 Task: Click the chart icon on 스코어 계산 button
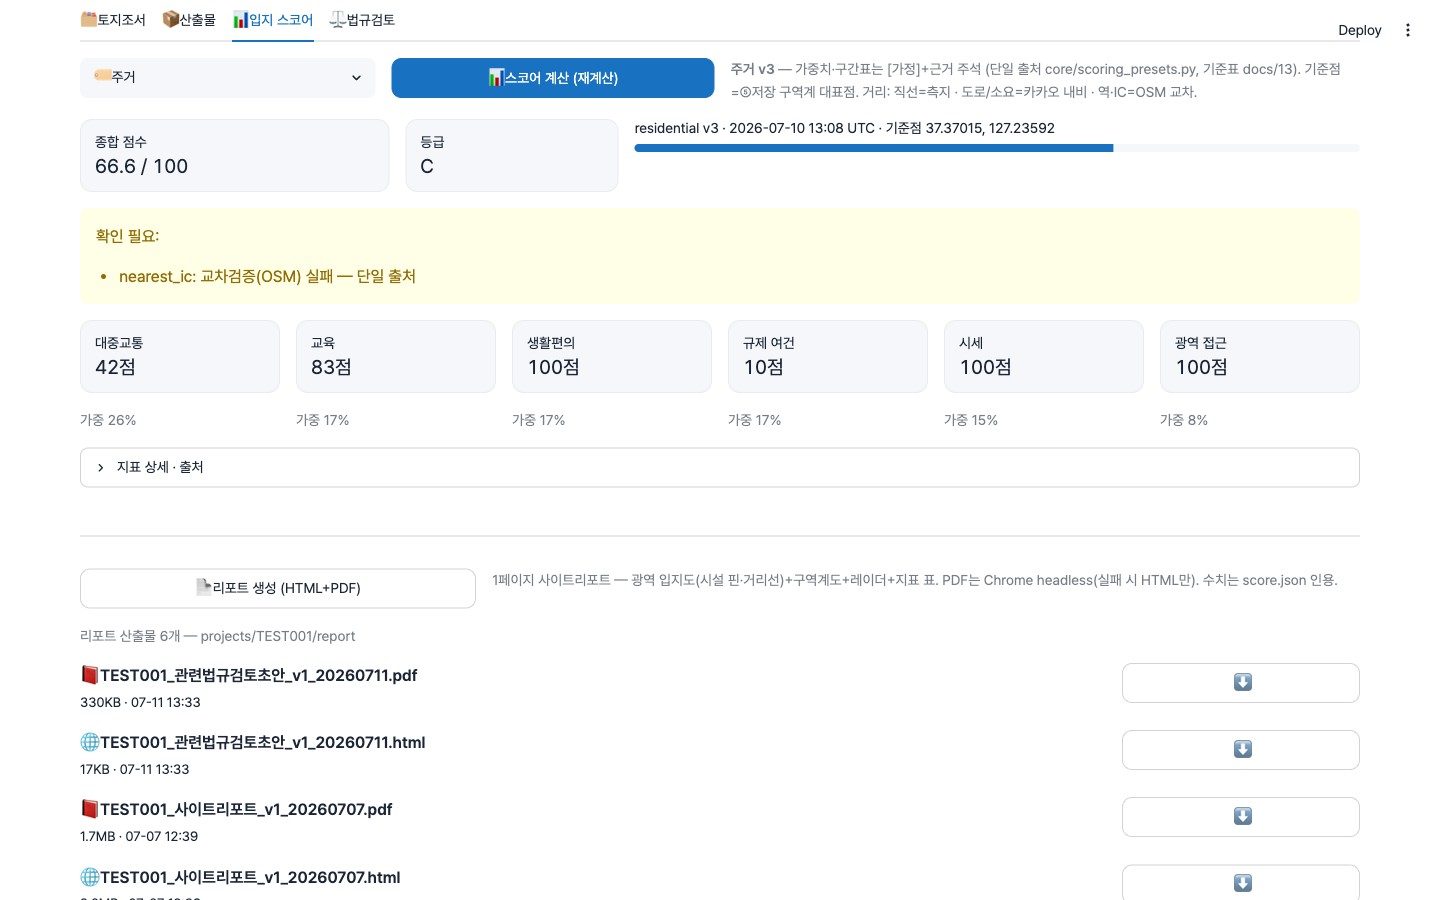(496, 77)
